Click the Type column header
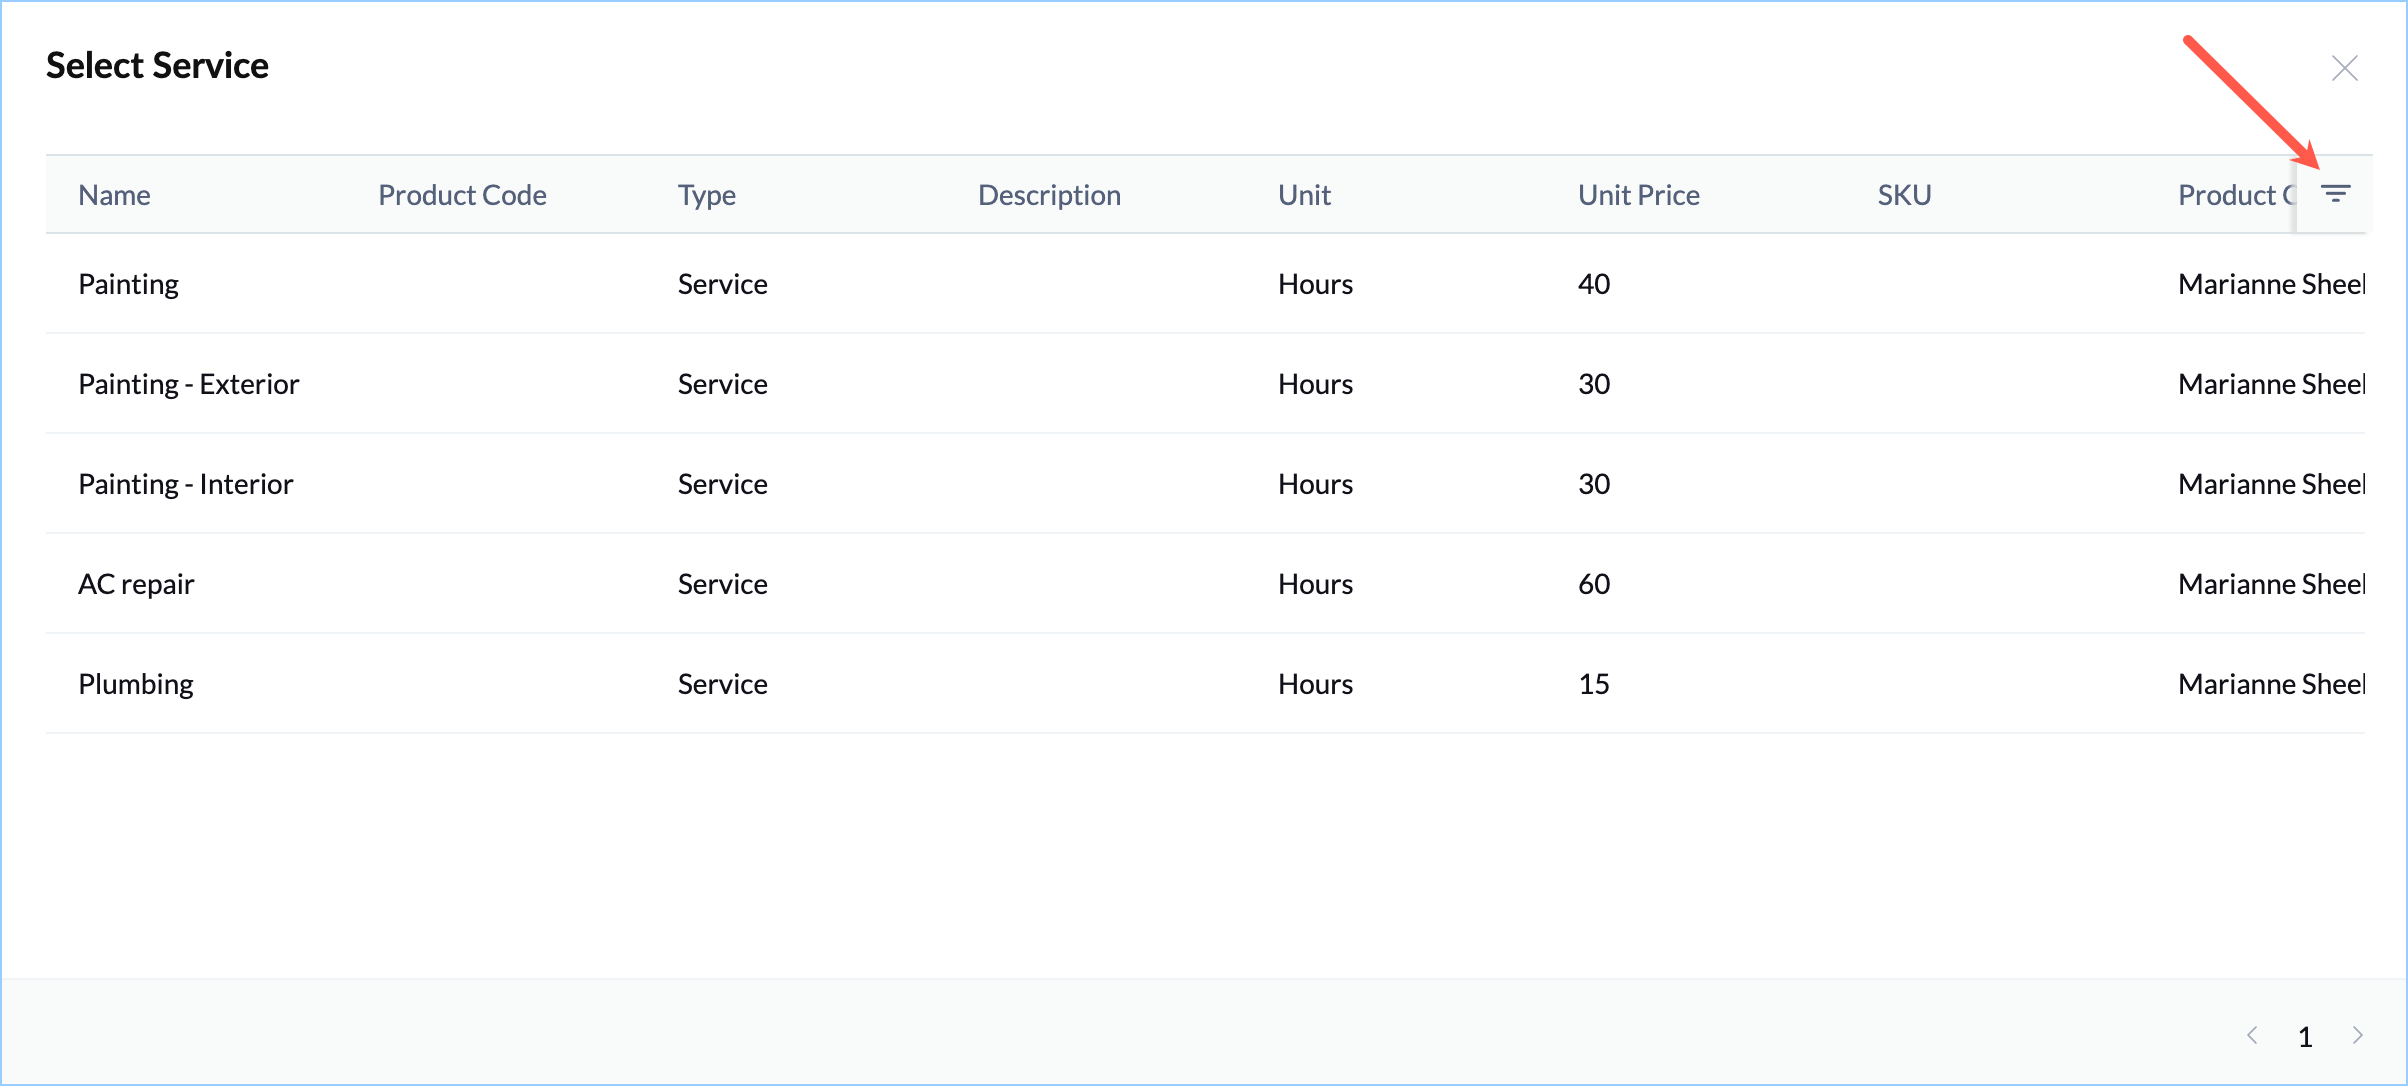The image size is (2408, 1086). 707,195
